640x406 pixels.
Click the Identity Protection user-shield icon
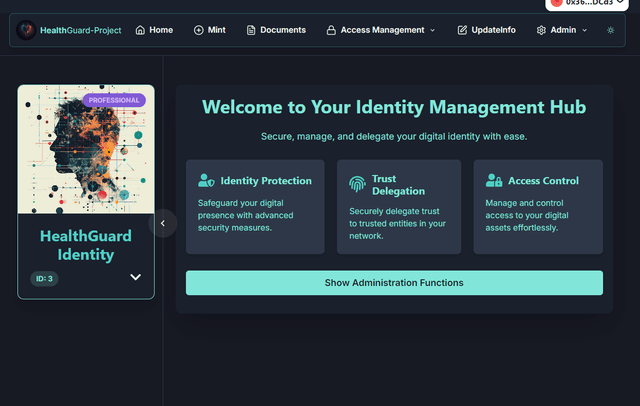[x=206, y=181]
